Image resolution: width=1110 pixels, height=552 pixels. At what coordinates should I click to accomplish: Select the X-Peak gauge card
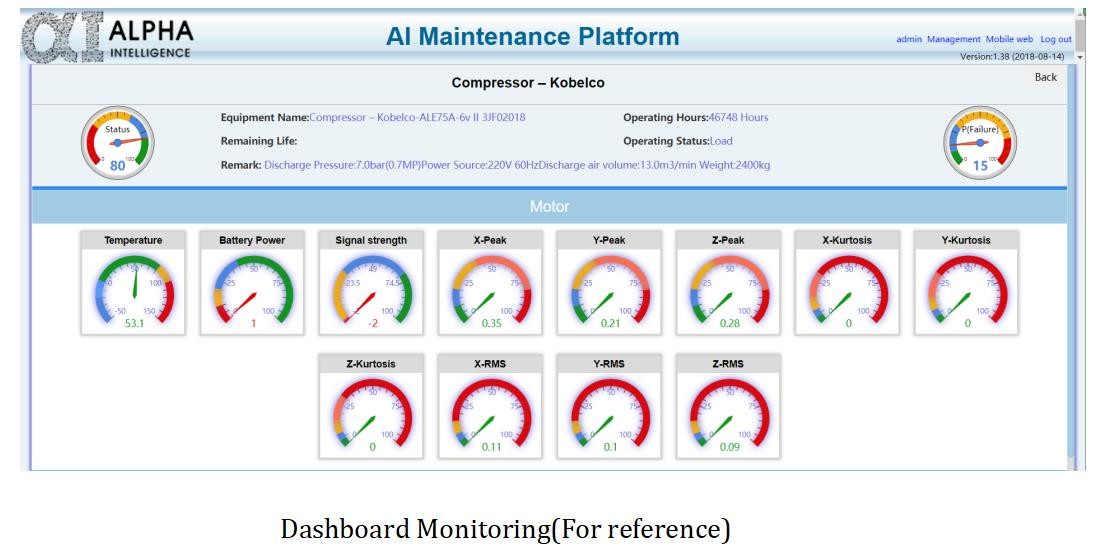pyautogui.click(x=490, y=282)
